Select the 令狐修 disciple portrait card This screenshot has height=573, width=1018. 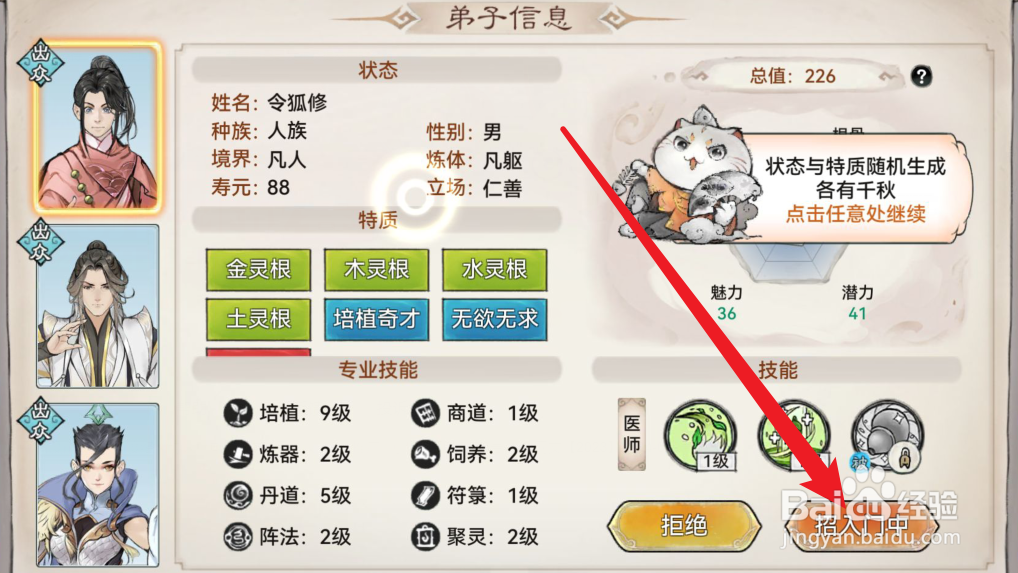coord(97,128)
